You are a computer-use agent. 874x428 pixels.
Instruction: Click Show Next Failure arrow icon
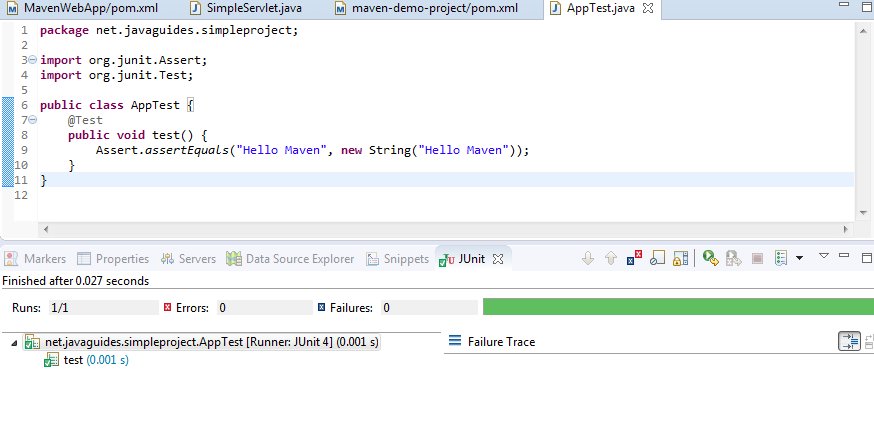[x=589, y=258]
